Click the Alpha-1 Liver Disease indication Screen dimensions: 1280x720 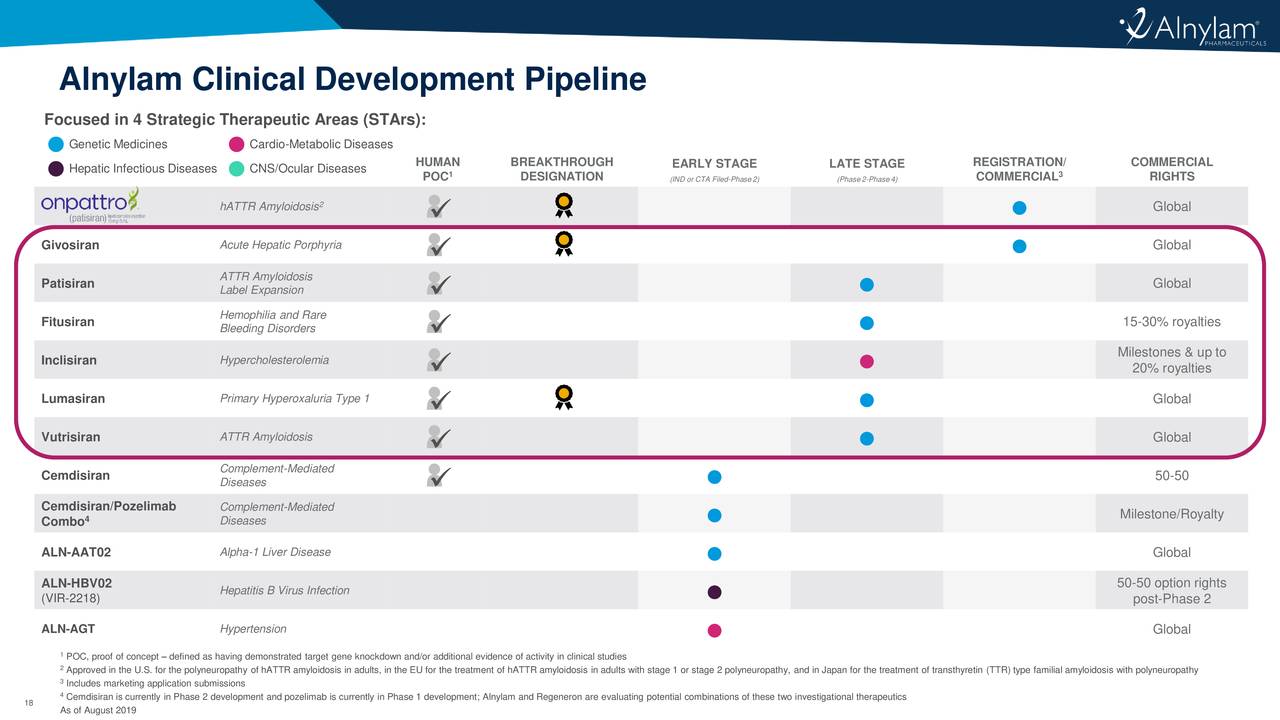[x=275, y=552]
